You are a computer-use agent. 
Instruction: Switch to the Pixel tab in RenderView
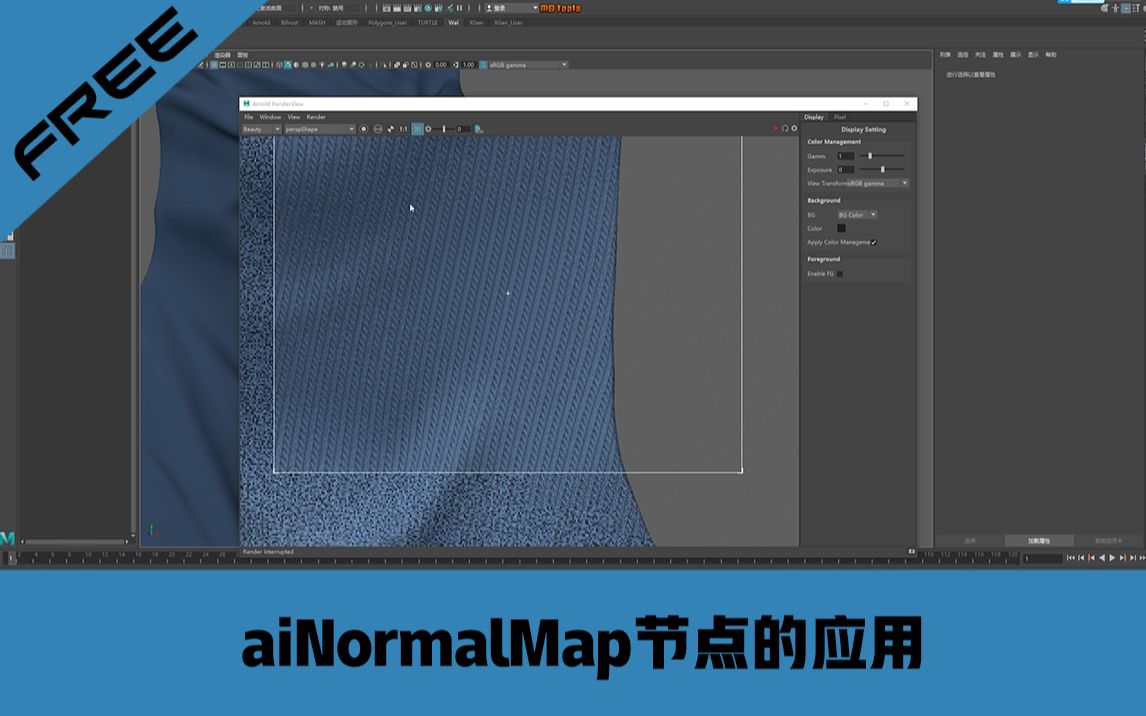coord(840,117)
